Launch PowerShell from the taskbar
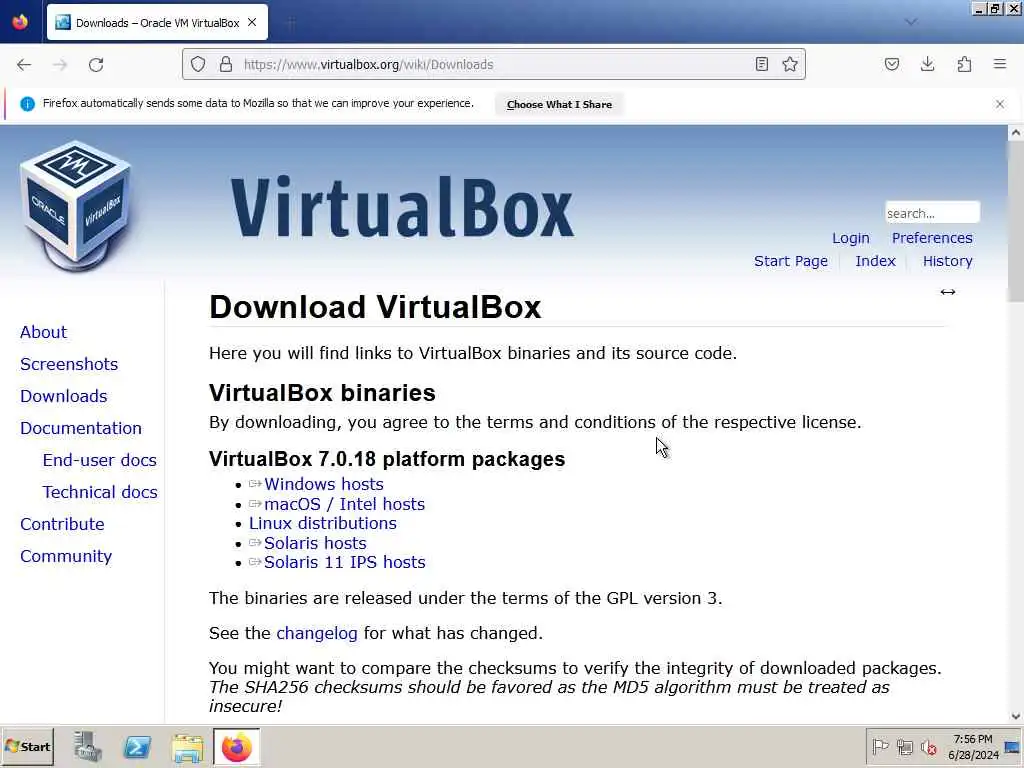 point(137,746)
